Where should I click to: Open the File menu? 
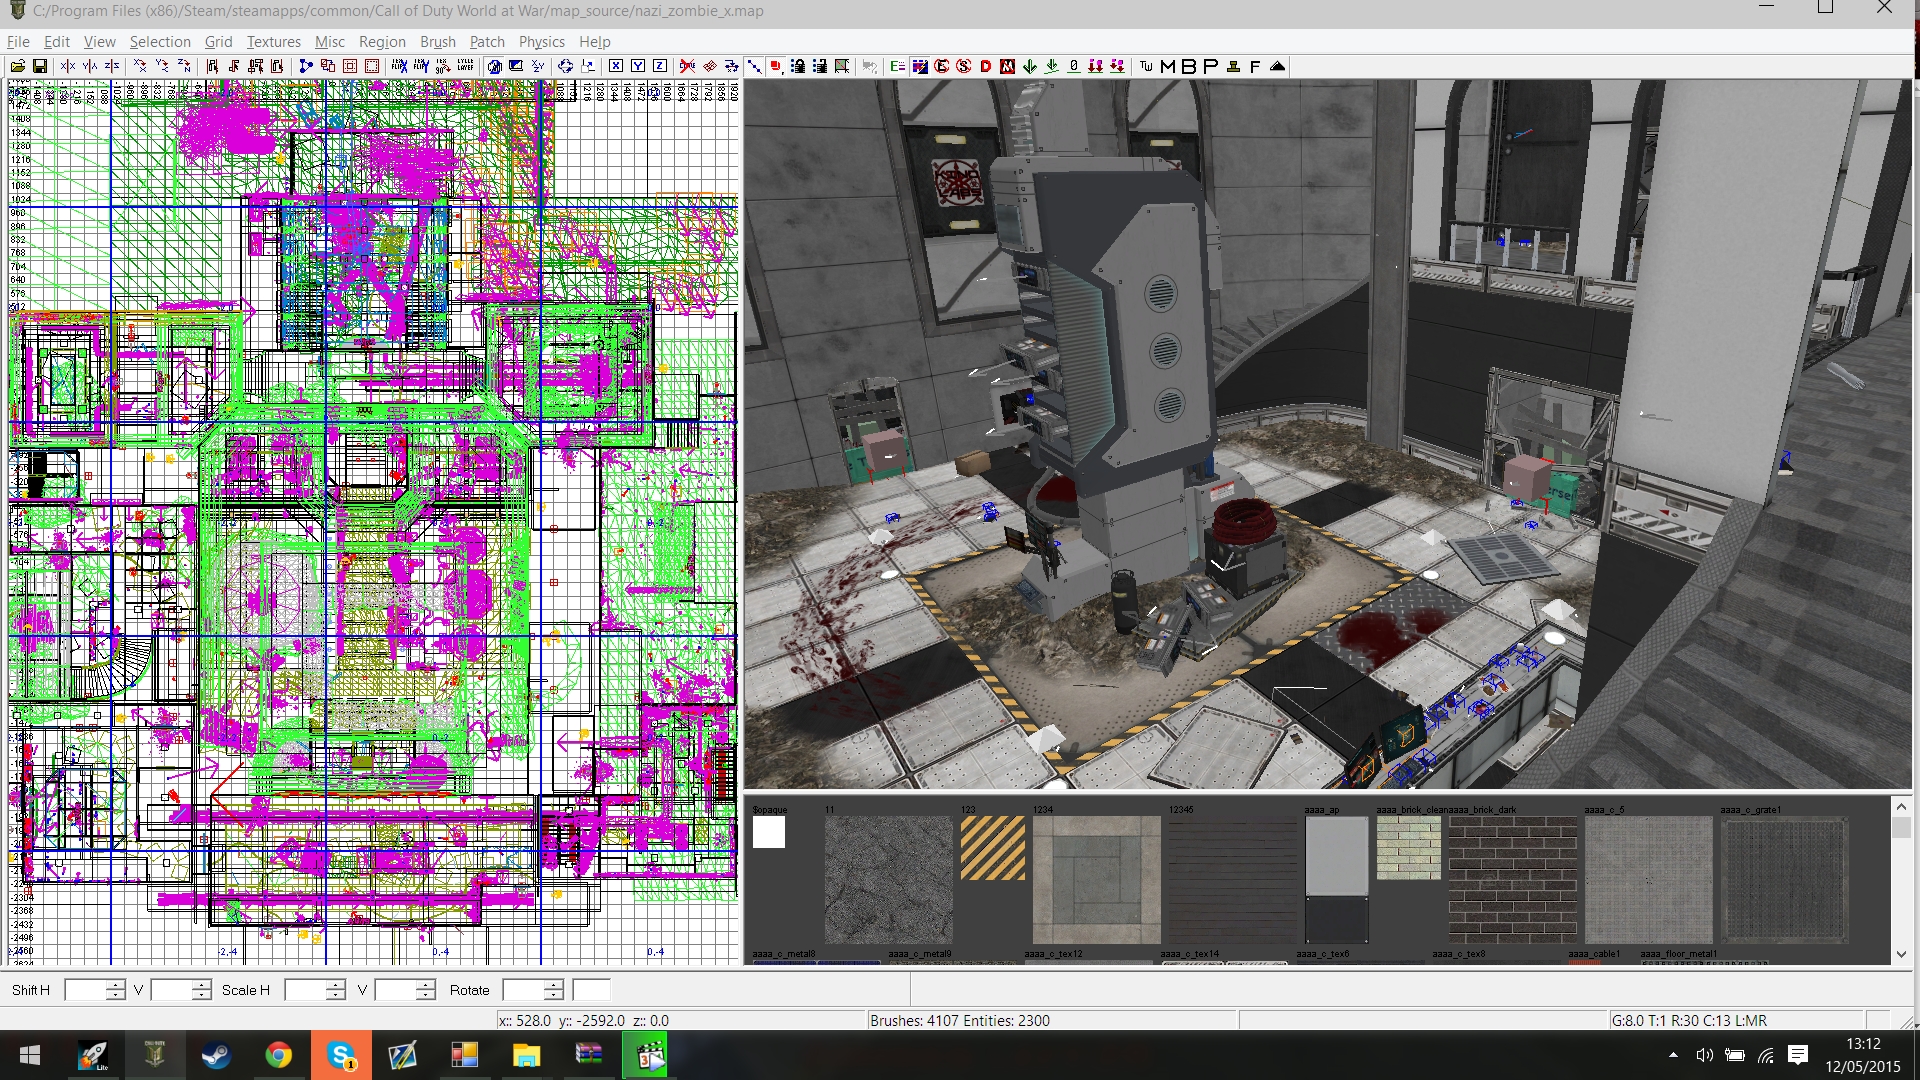pos(18,41)
